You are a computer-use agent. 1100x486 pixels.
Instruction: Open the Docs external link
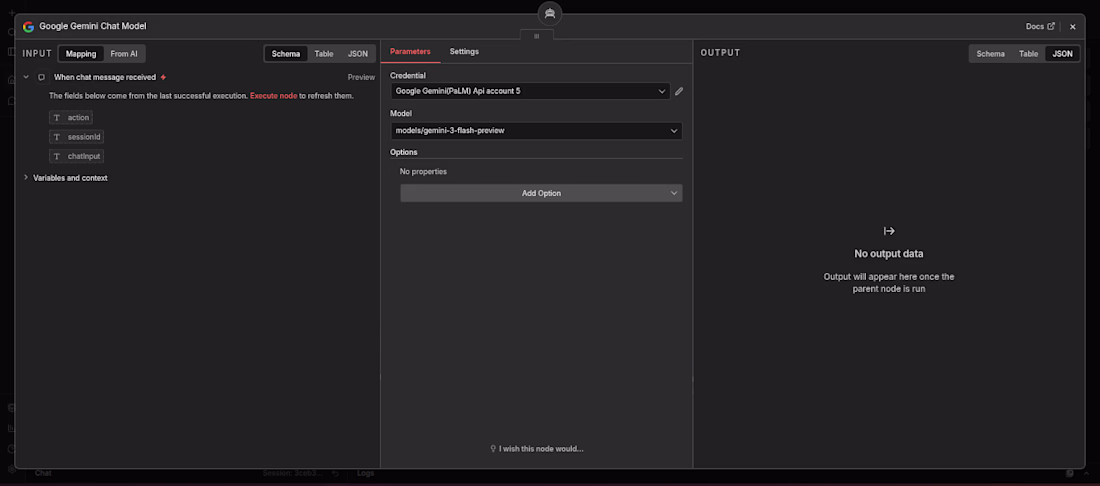pos(1040,27)
